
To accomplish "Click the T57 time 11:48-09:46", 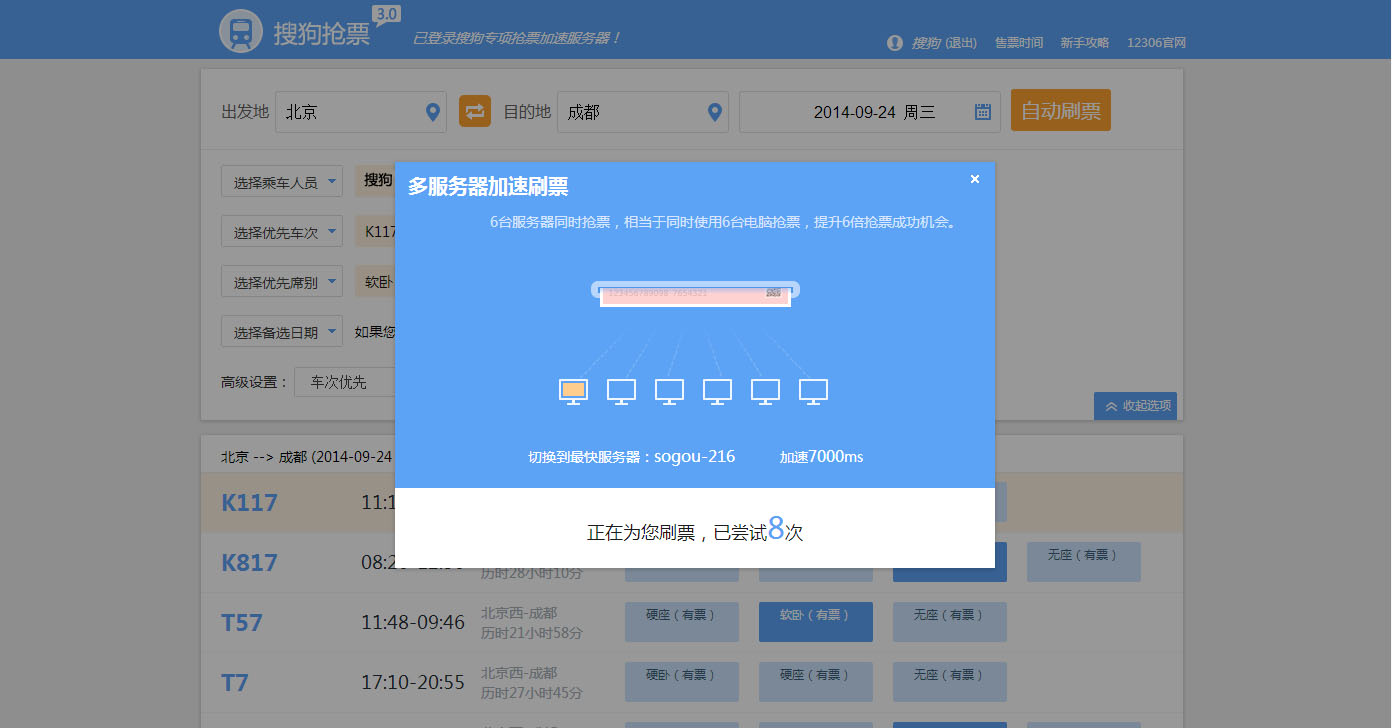I will coord(413,623).
